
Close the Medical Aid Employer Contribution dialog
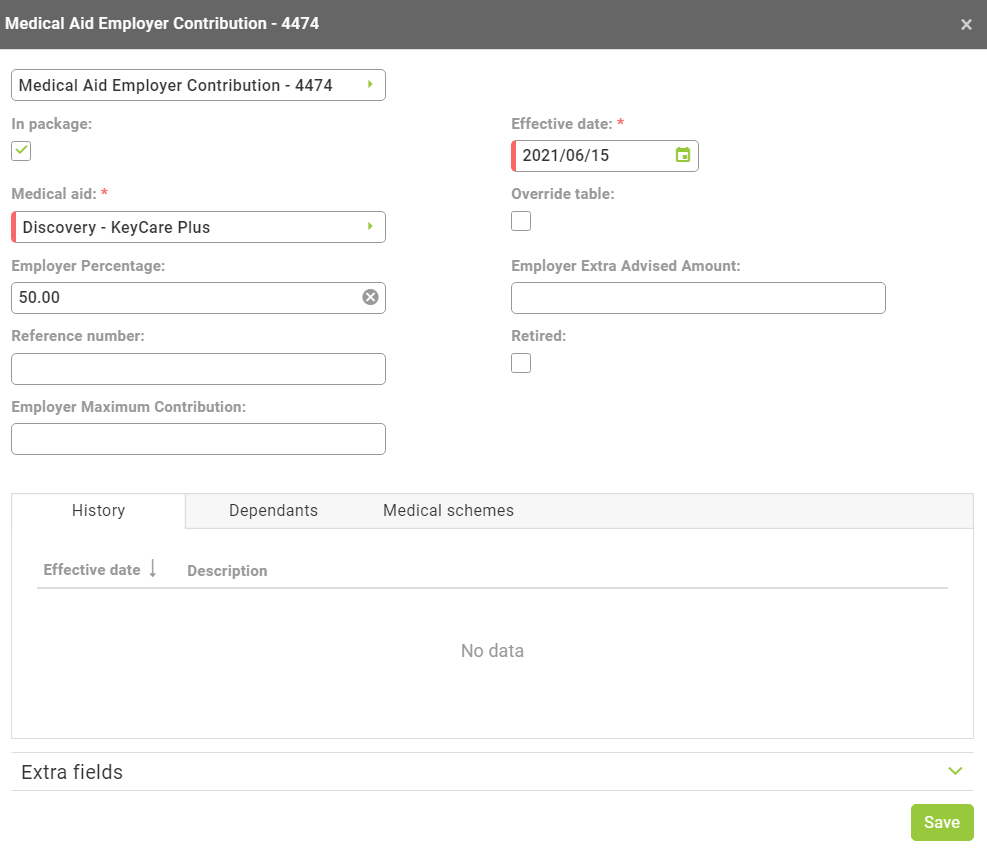(966, 25)
